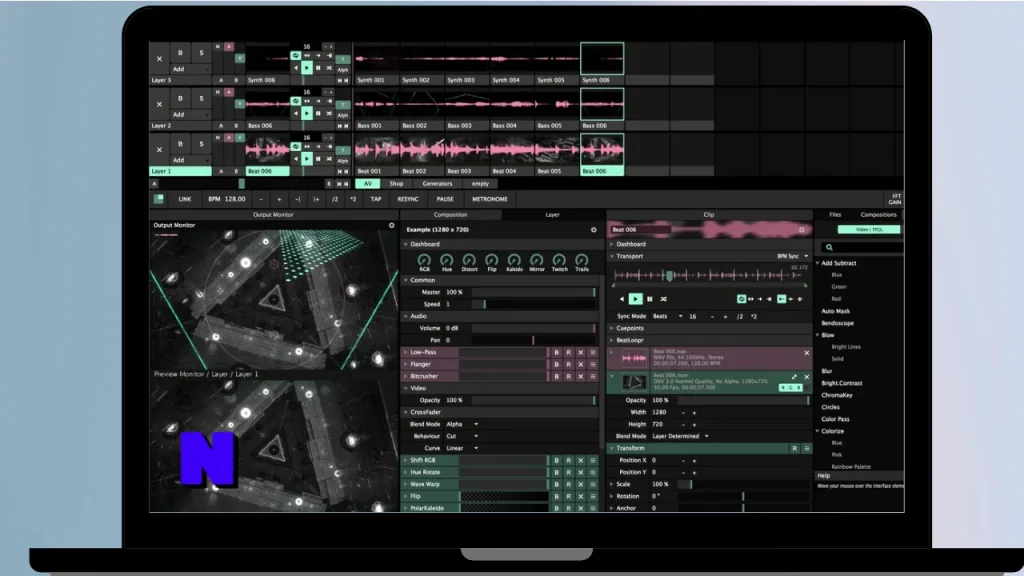Click the Mirror dashboard knob
The height and width of the screenshot is (576, 1024).
[x=537, y=262]
